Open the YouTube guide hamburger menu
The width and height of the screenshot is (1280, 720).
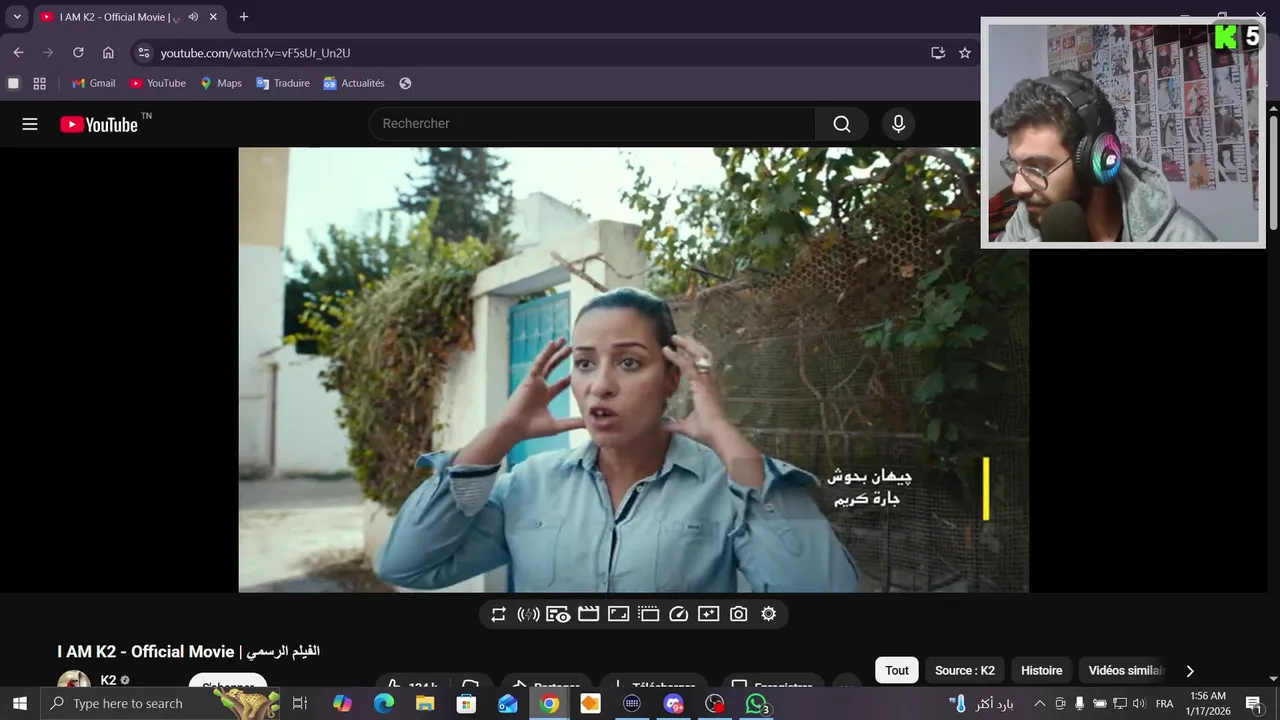(x=30, y=124)
